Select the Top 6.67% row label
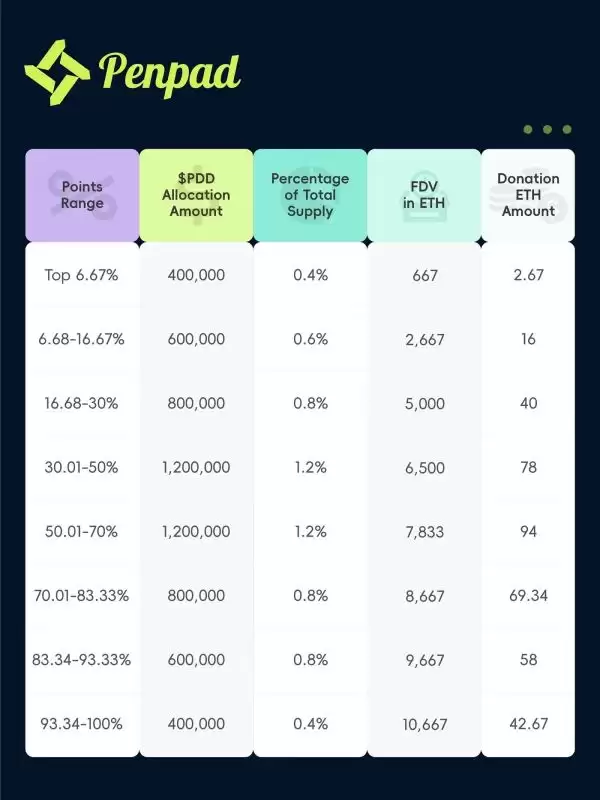 82,275
